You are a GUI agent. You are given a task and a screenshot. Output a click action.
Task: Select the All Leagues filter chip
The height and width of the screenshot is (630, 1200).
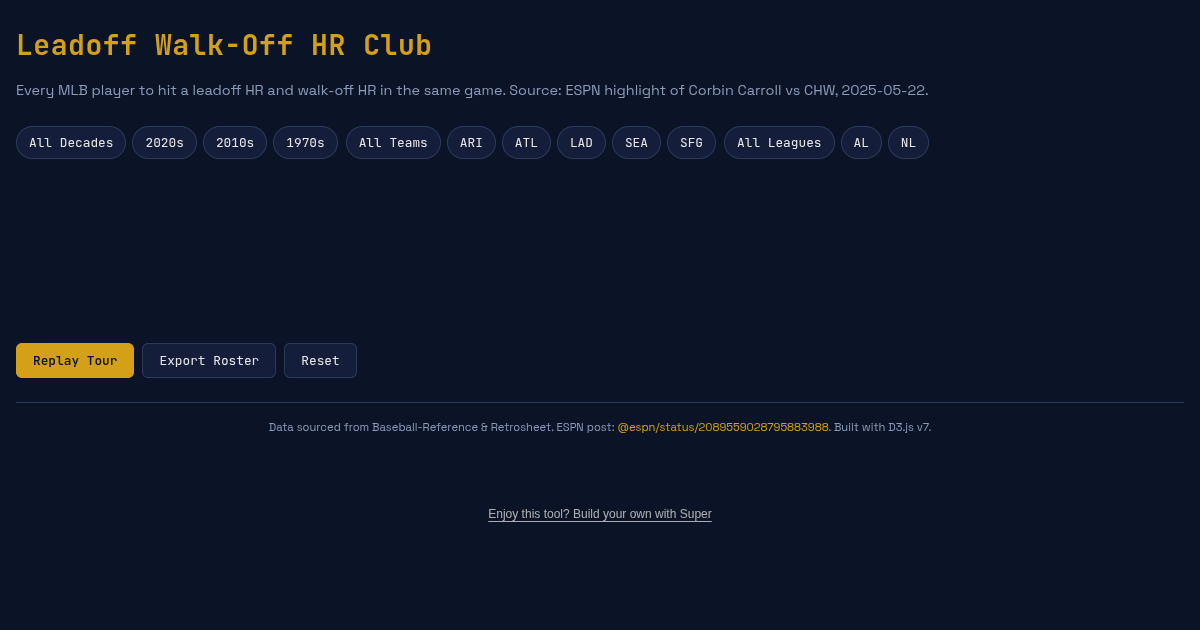[x=779, y=143]
